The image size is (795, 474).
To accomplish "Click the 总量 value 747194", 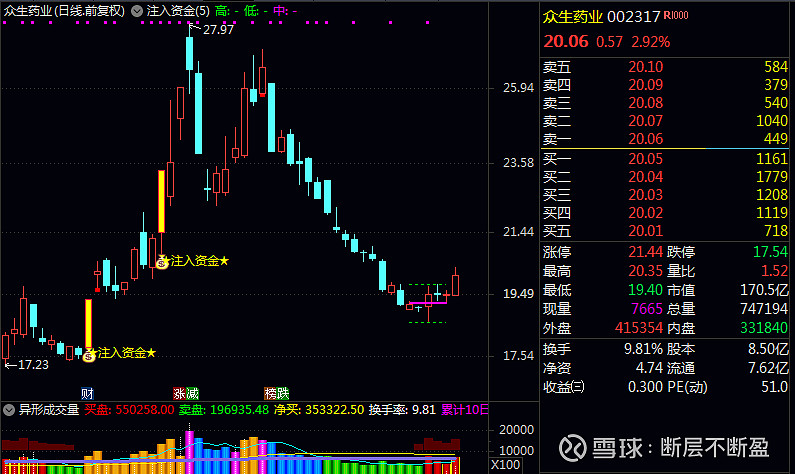I will pos(764,309).
